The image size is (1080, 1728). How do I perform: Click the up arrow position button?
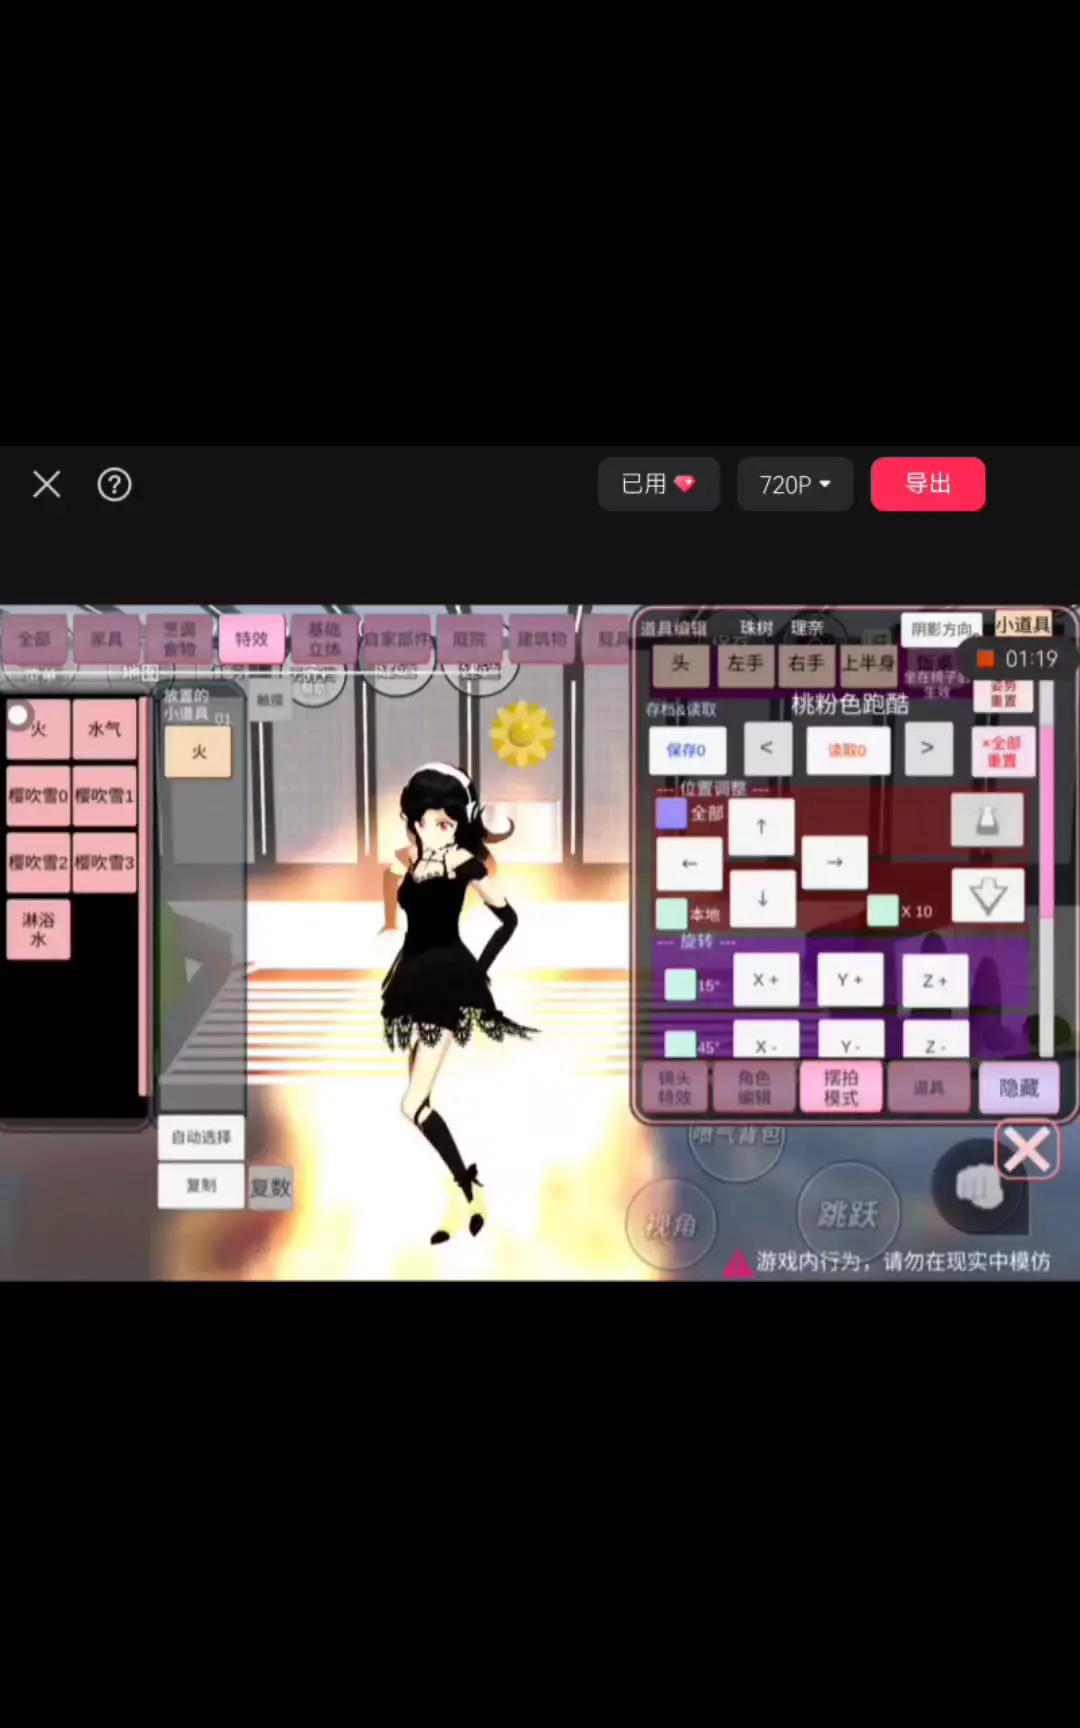tap(761, 827)
